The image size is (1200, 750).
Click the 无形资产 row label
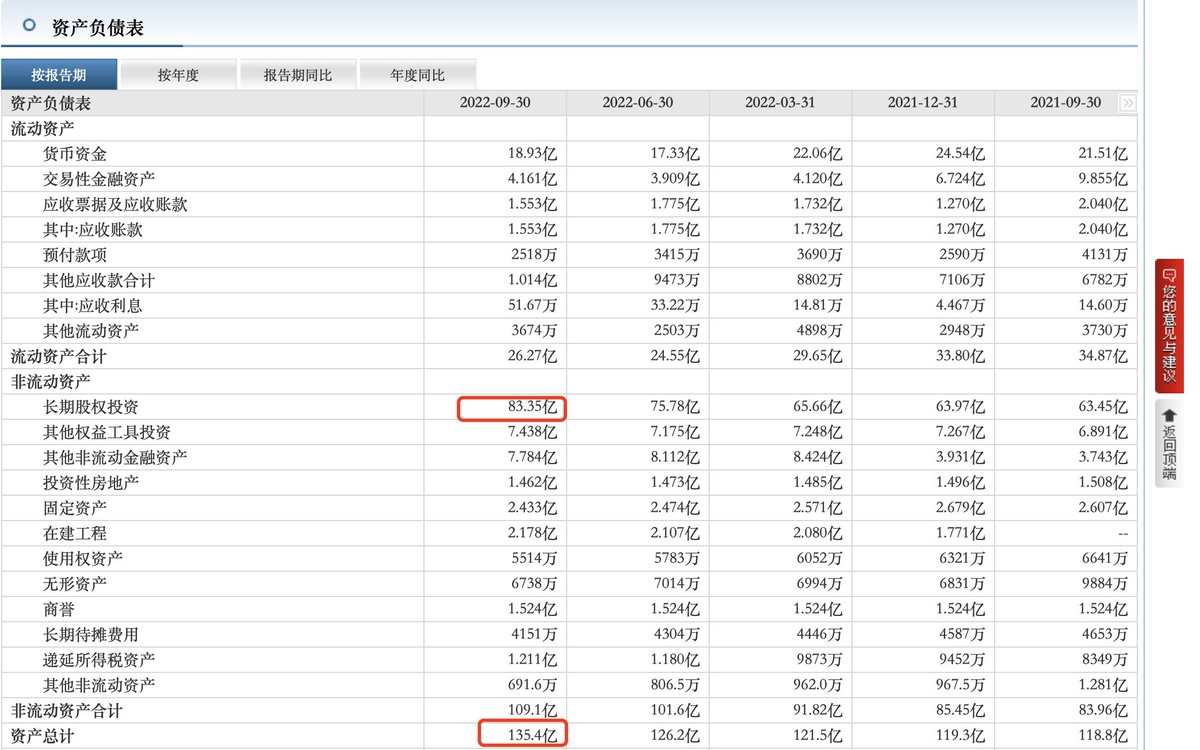[75, 584]
